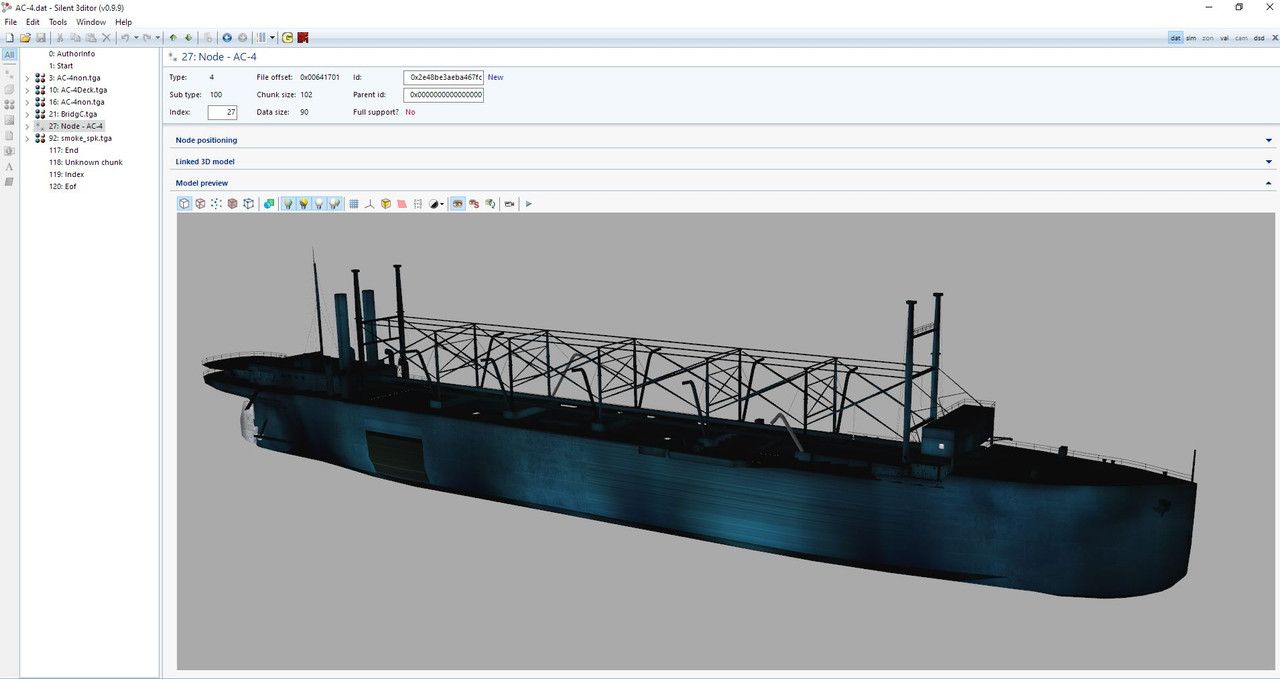
Task: Filter tree by letter A sidebar icon
Action: click(x=9, y=167)
